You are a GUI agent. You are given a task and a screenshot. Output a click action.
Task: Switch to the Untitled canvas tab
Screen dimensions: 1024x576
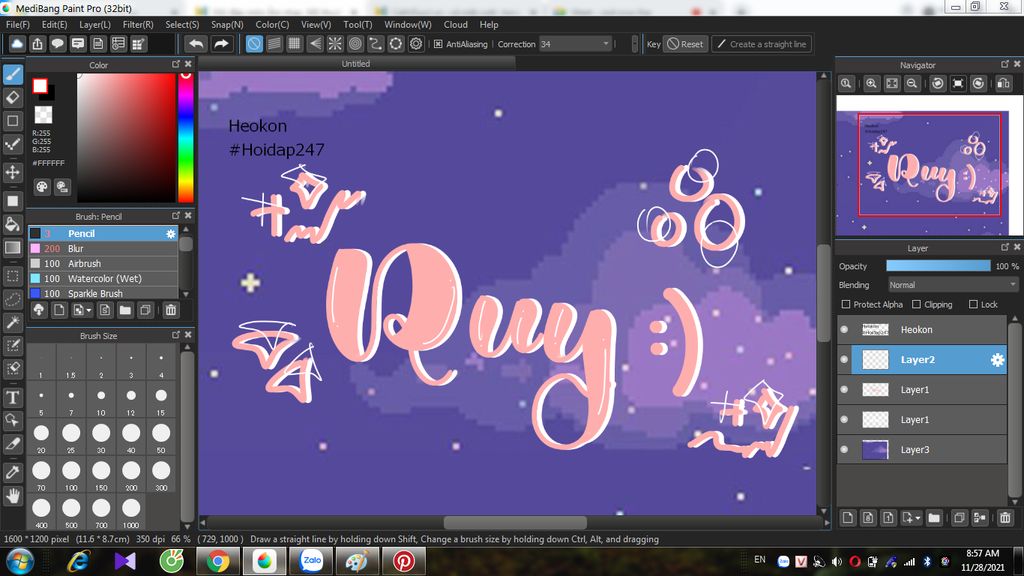point(356,63)
